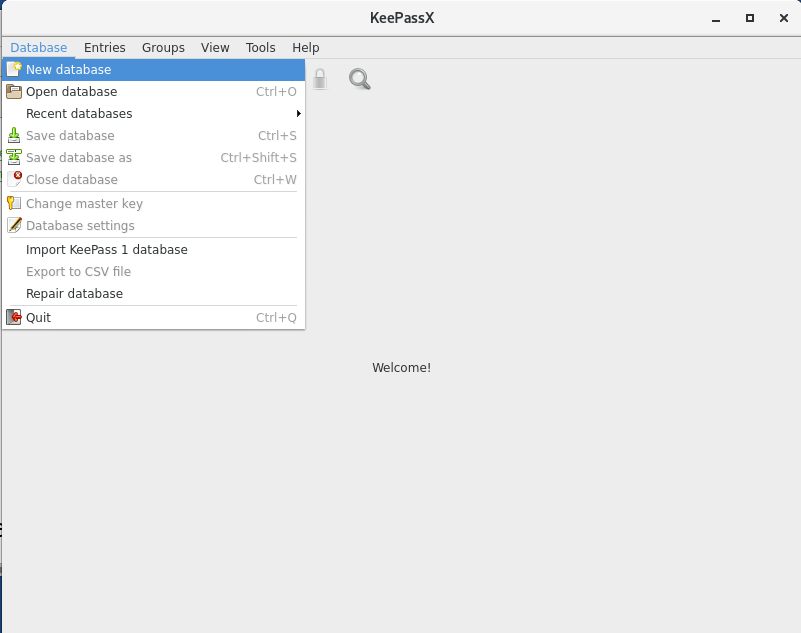Click the New database page icon
The image size is (801, 633).
(14, 69)
